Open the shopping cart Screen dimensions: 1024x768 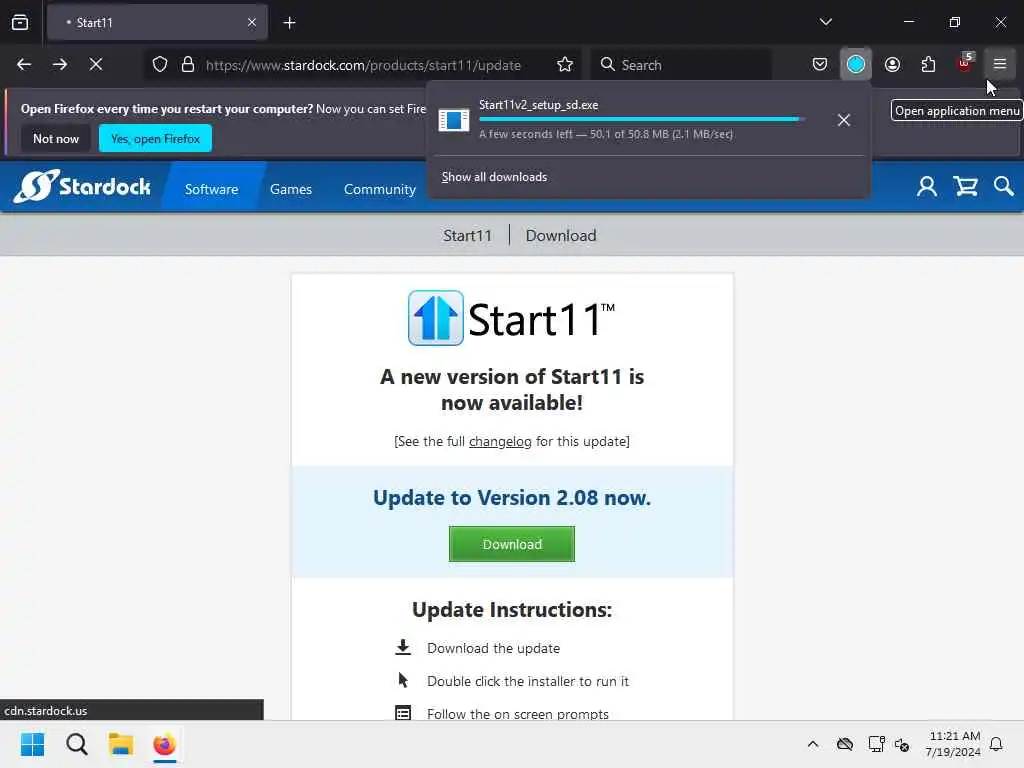[965, 187]
